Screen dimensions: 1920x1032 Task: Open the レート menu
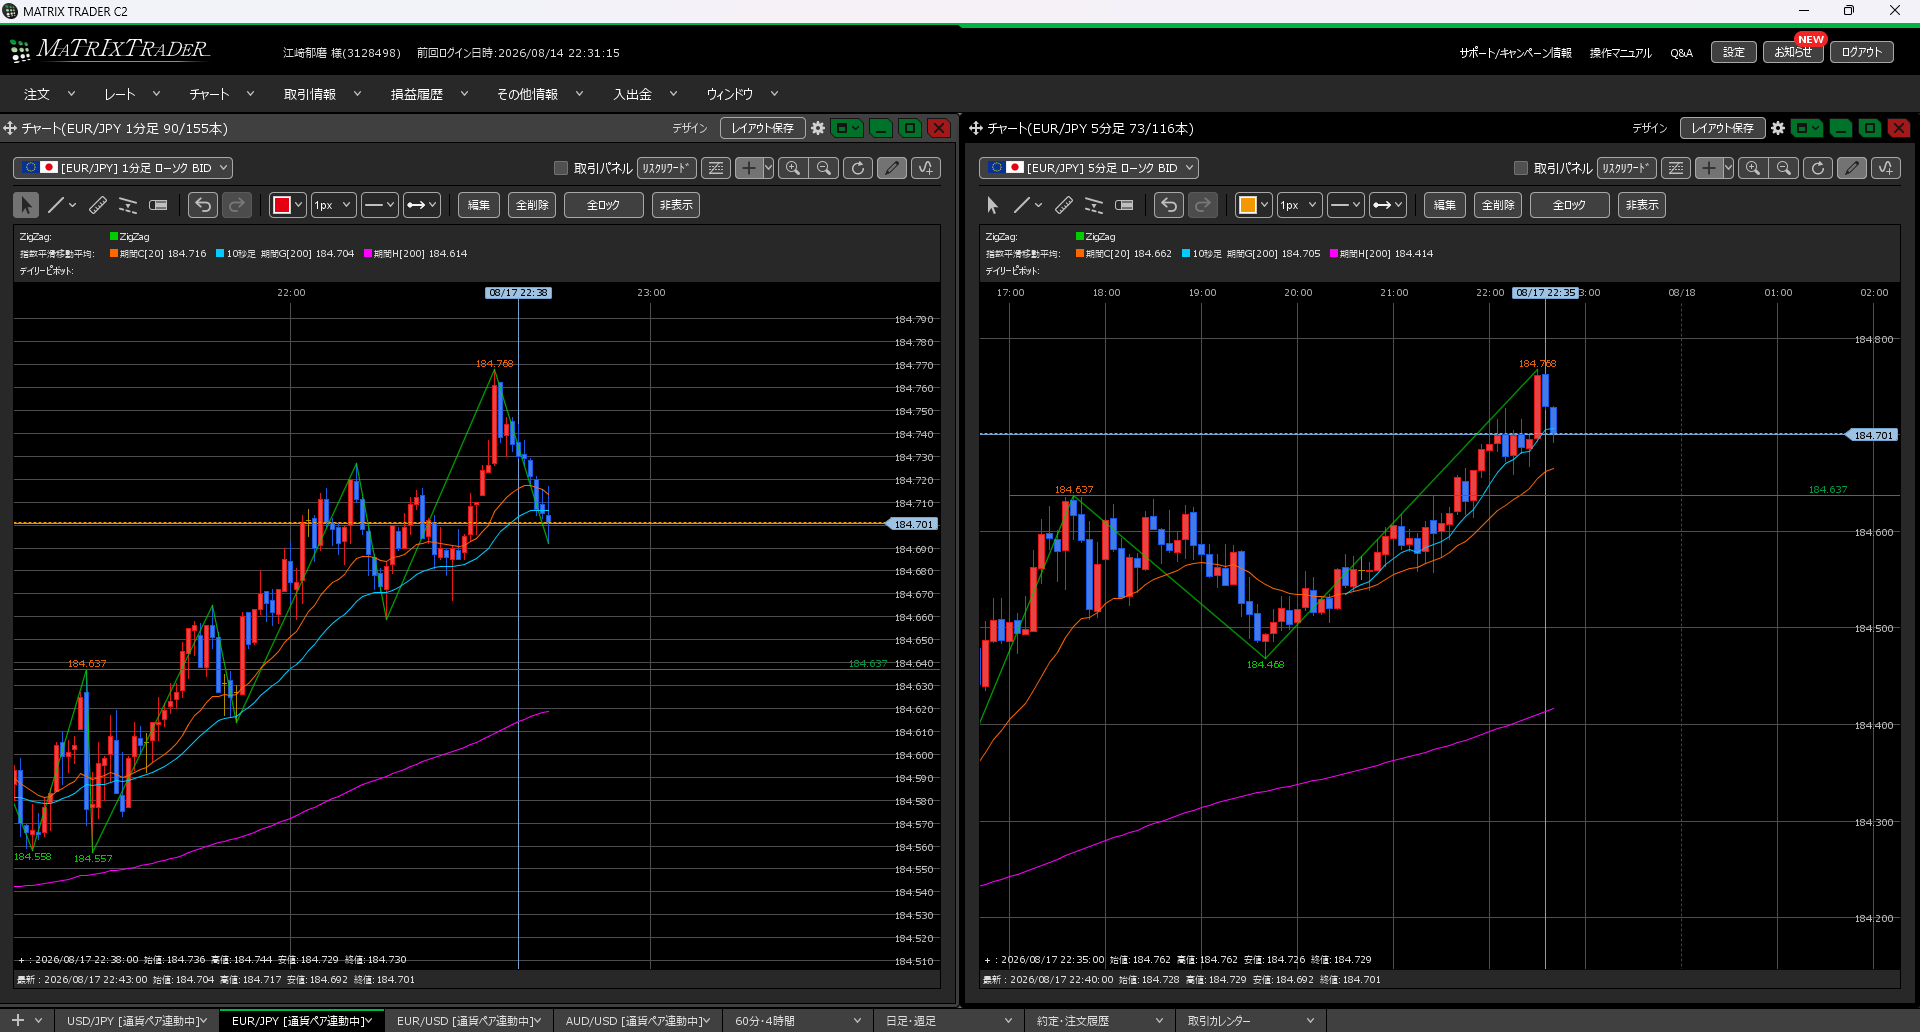click(x=132, y=94)
